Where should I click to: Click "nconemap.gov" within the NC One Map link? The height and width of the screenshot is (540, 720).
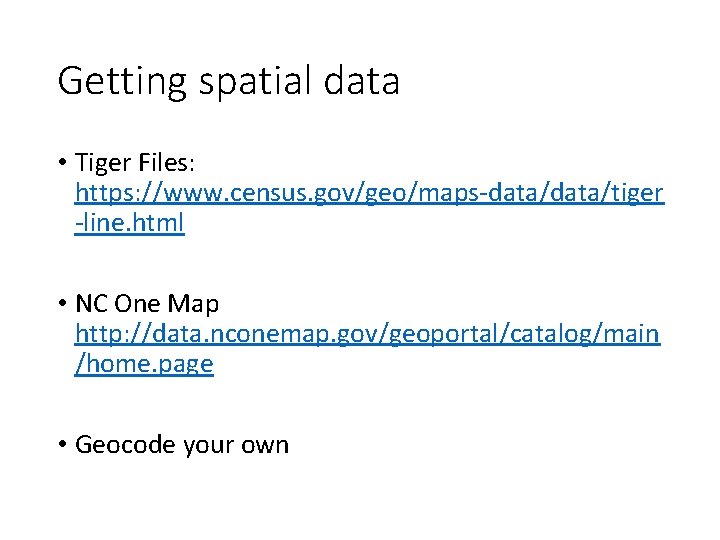[294, 335]
